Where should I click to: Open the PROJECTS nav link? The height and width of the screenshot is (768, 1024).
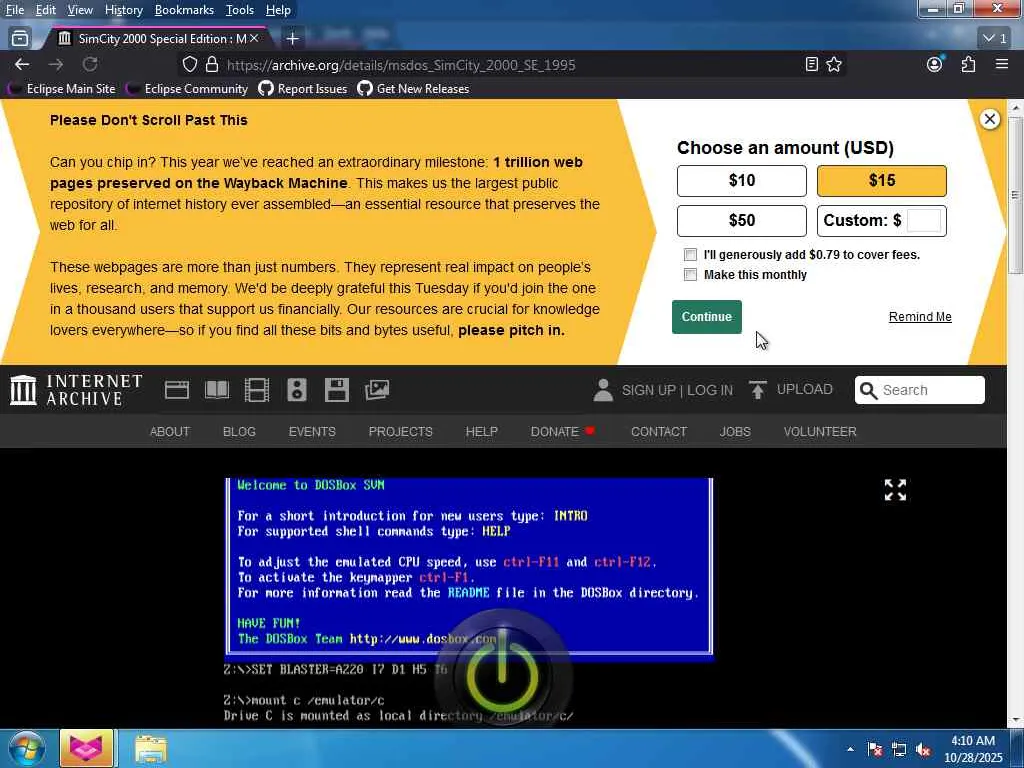click(x=400, y=432)
